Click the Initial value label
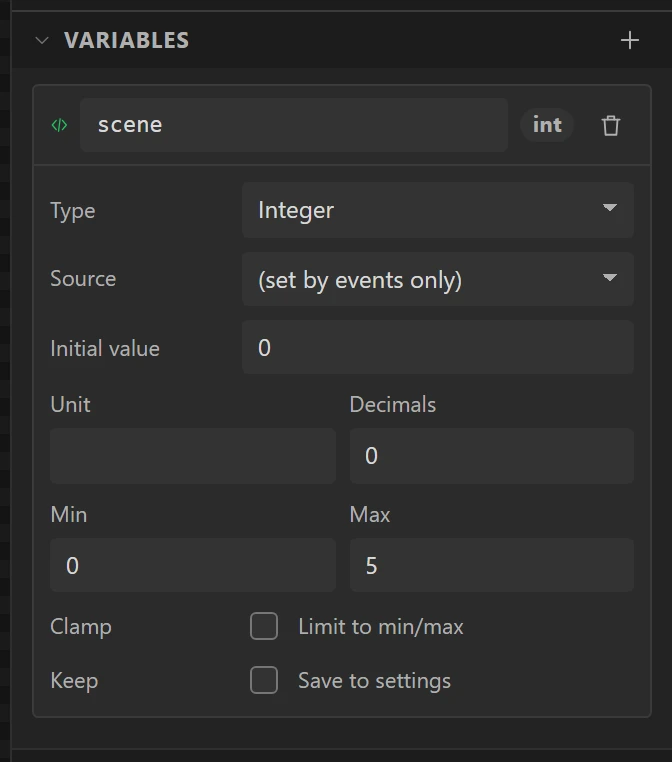The image size is (672, 762). tap(105, 348)
